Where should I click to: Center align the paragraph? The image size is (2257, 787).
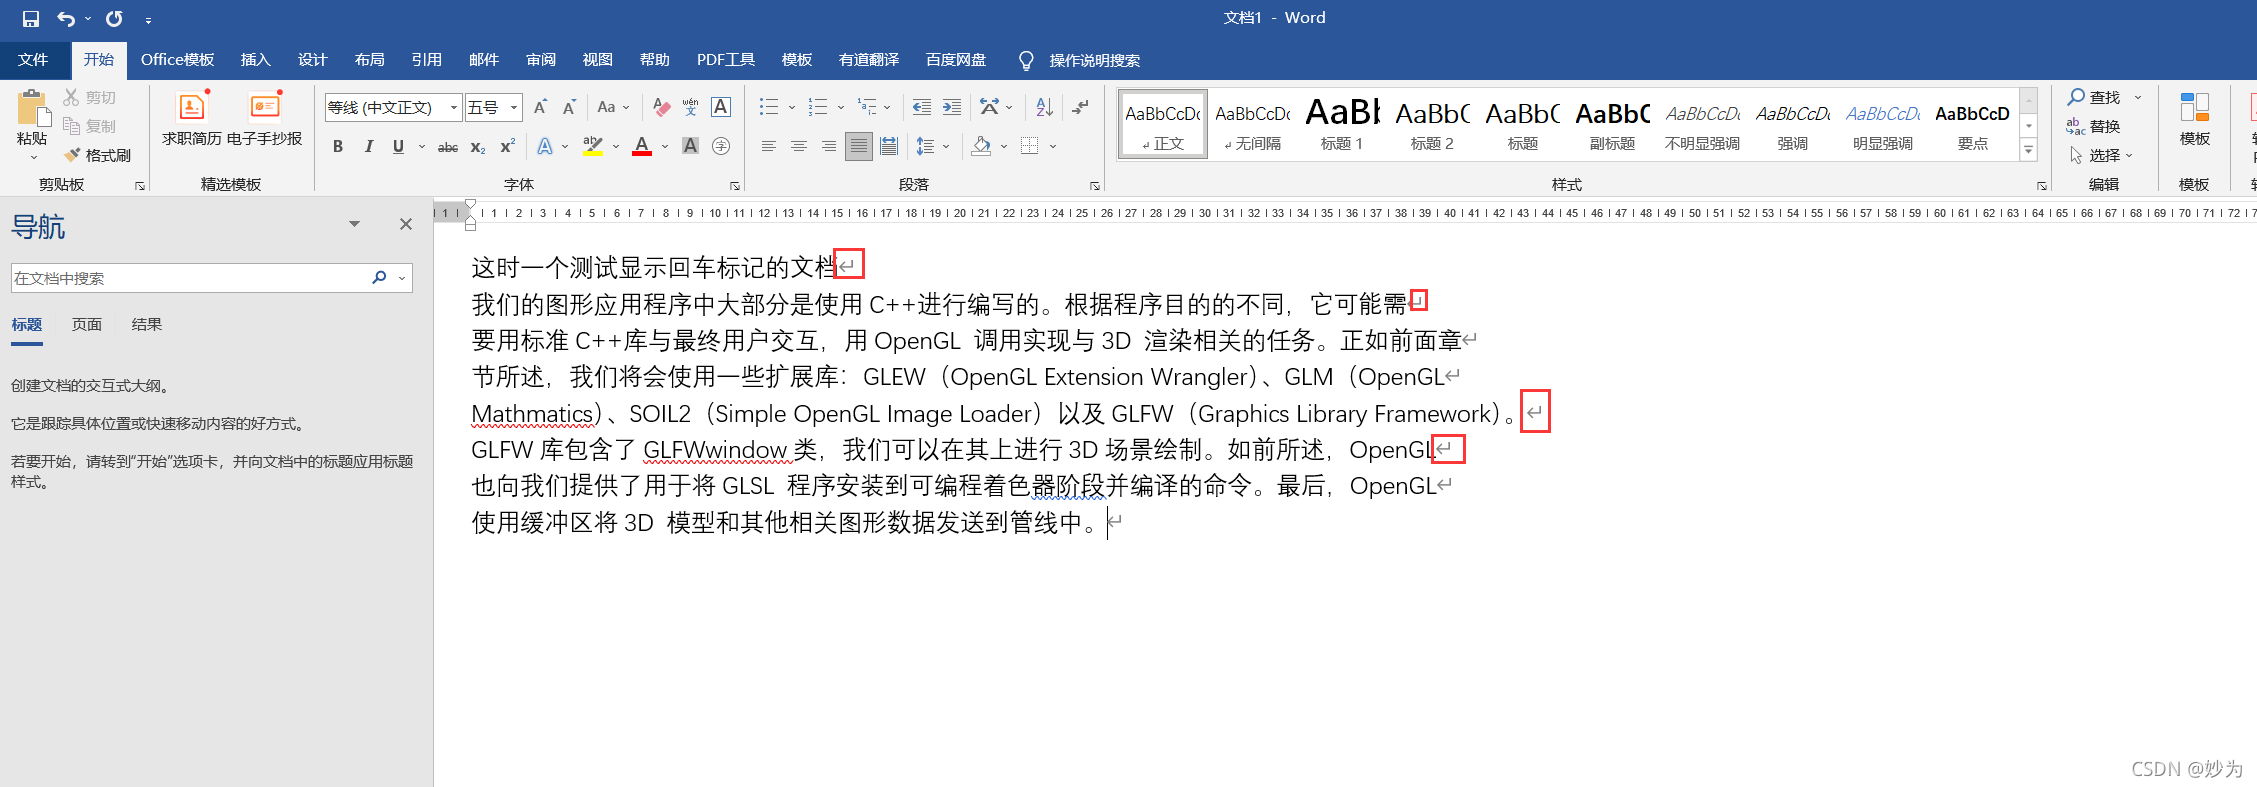coord(798,147)
